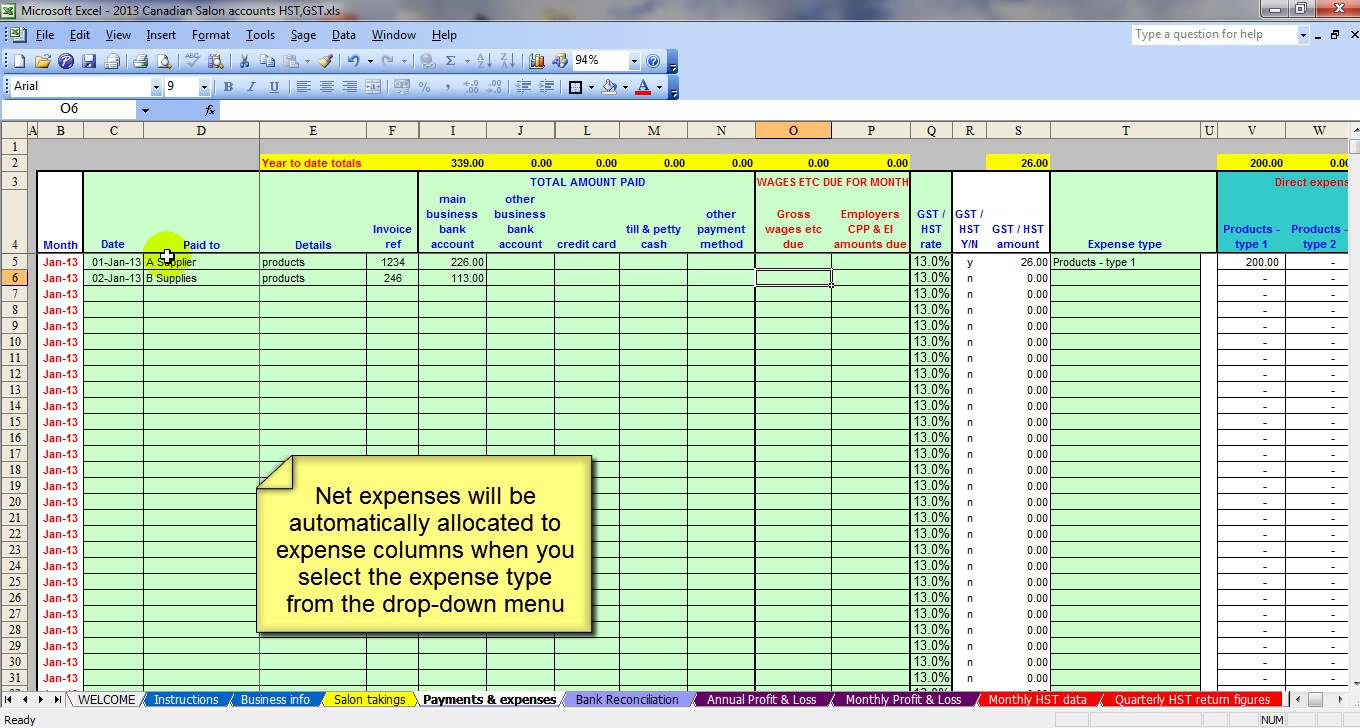Apply Percent Style to selection

(423, 87)
